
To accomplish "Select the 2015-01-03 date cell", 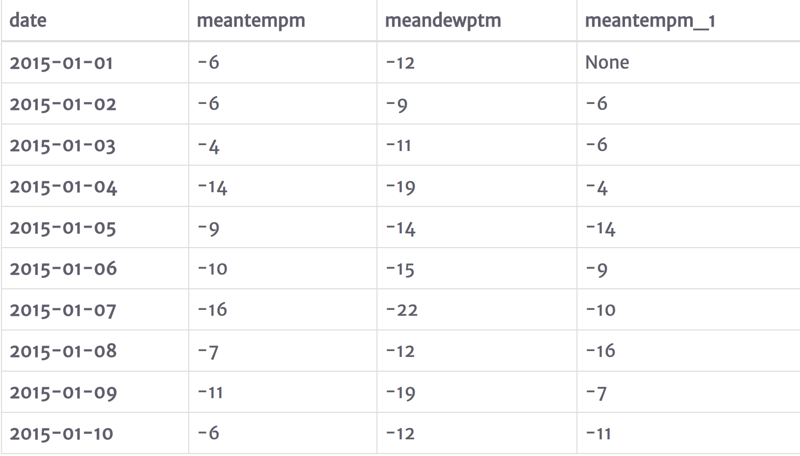I will point(62,145).
